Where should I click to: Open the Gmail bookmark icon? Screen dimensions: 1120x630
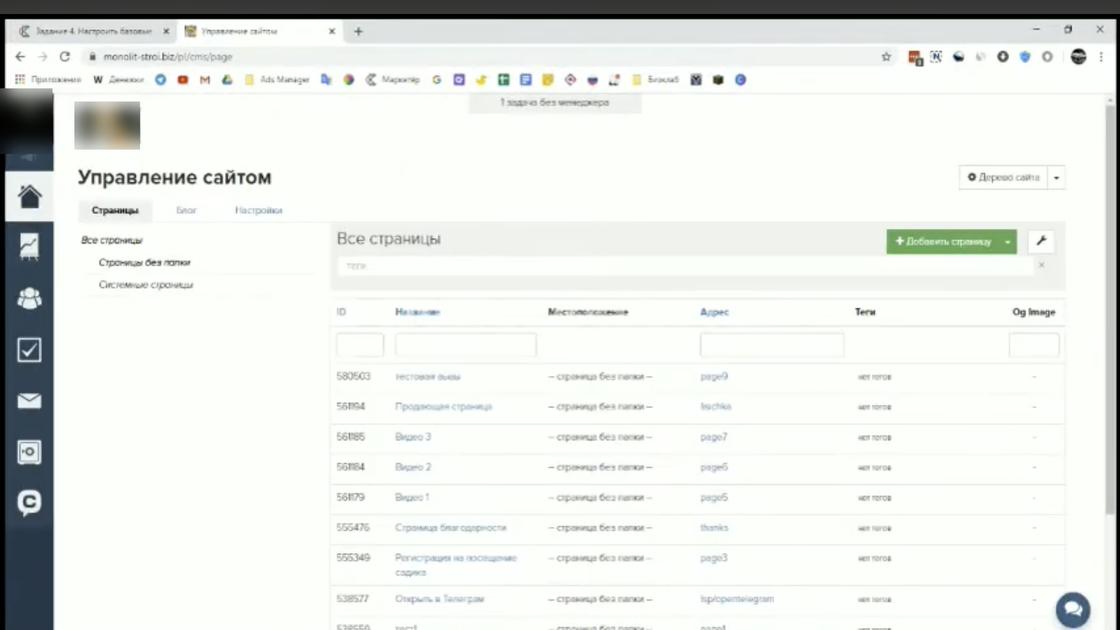pyautogui.click(x=205, y=80)
